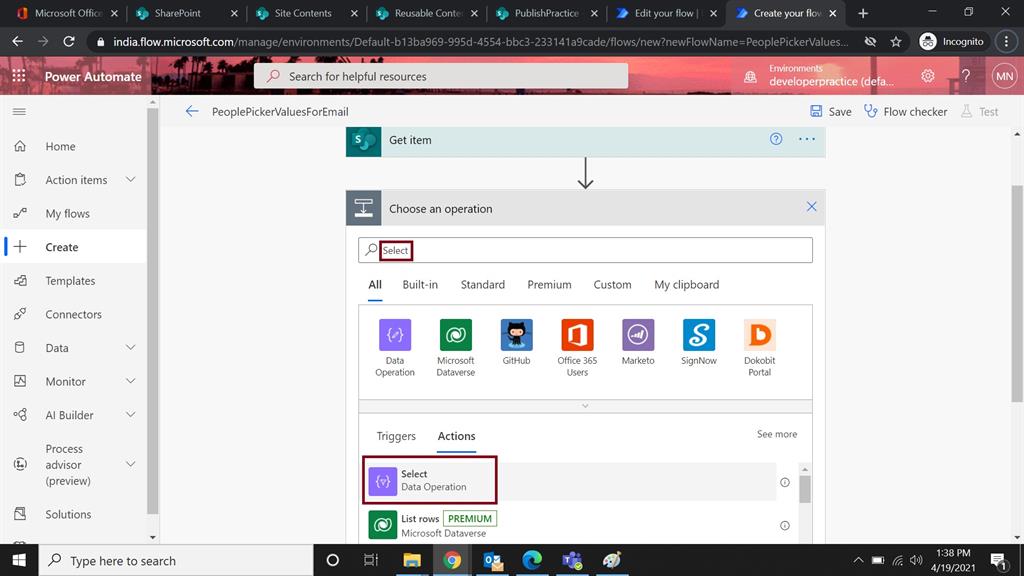Pick the Dokobit Portal connector icon
This screenshot has width=1024, height=576.
[x=759, y=335]
